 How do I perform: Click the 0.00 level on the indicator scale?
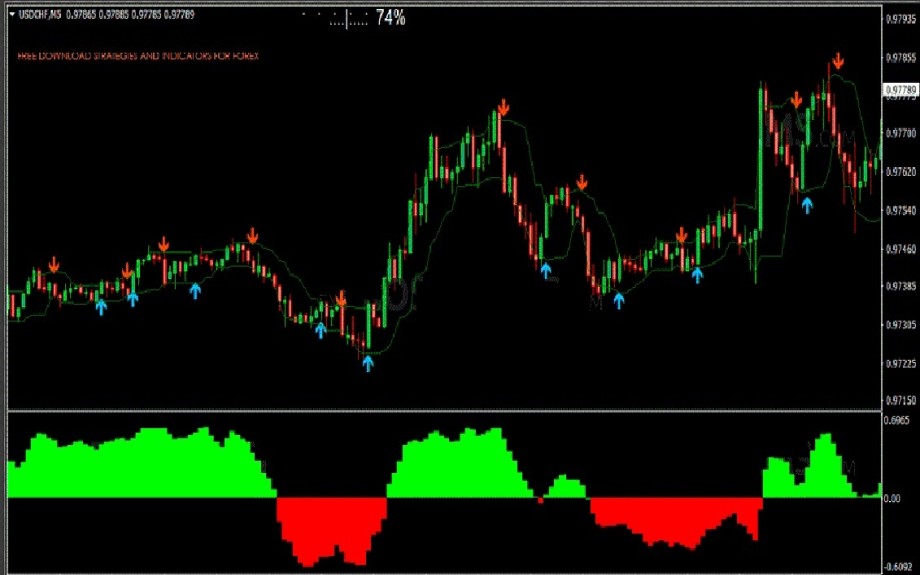895,498
